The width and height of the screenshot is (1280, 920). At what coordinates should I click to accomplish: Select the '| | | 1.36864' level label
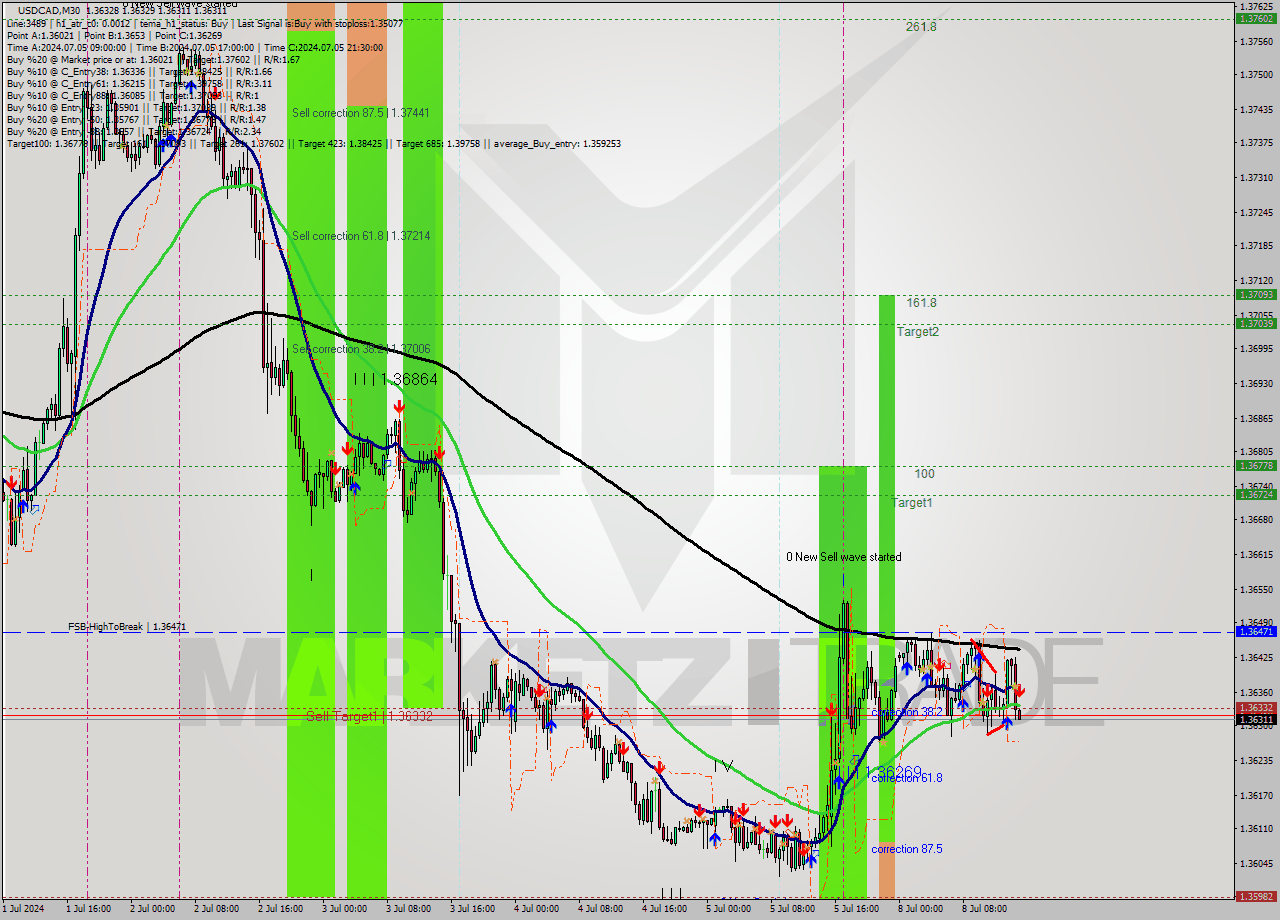tap(396, 380)
